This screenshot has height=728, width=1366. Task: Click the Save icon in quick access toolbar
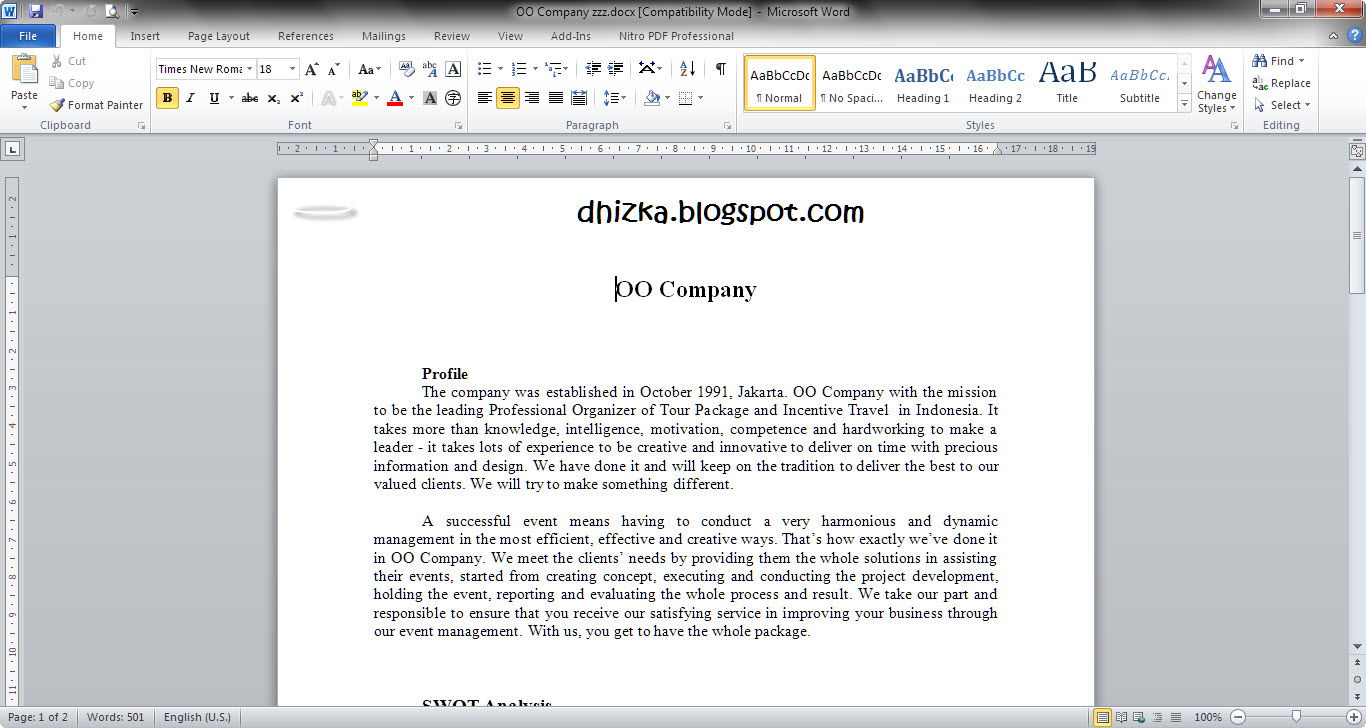click(36, 11)
